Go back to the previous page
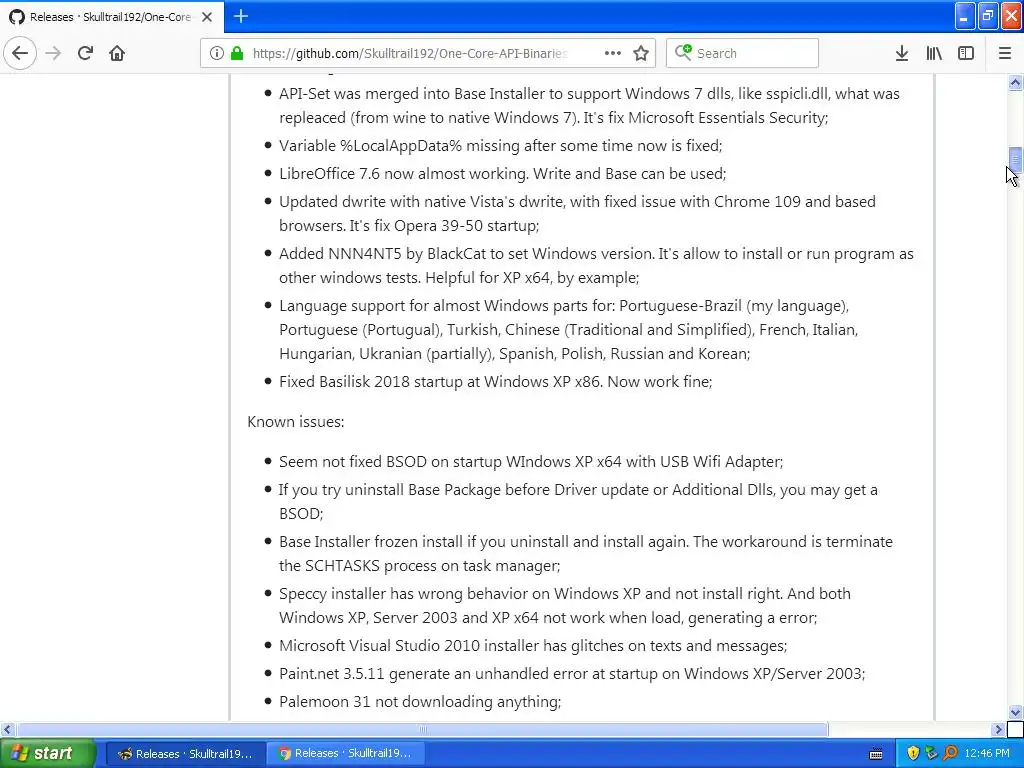Screen dimensions: 1024x768 (x=20, y=53)
